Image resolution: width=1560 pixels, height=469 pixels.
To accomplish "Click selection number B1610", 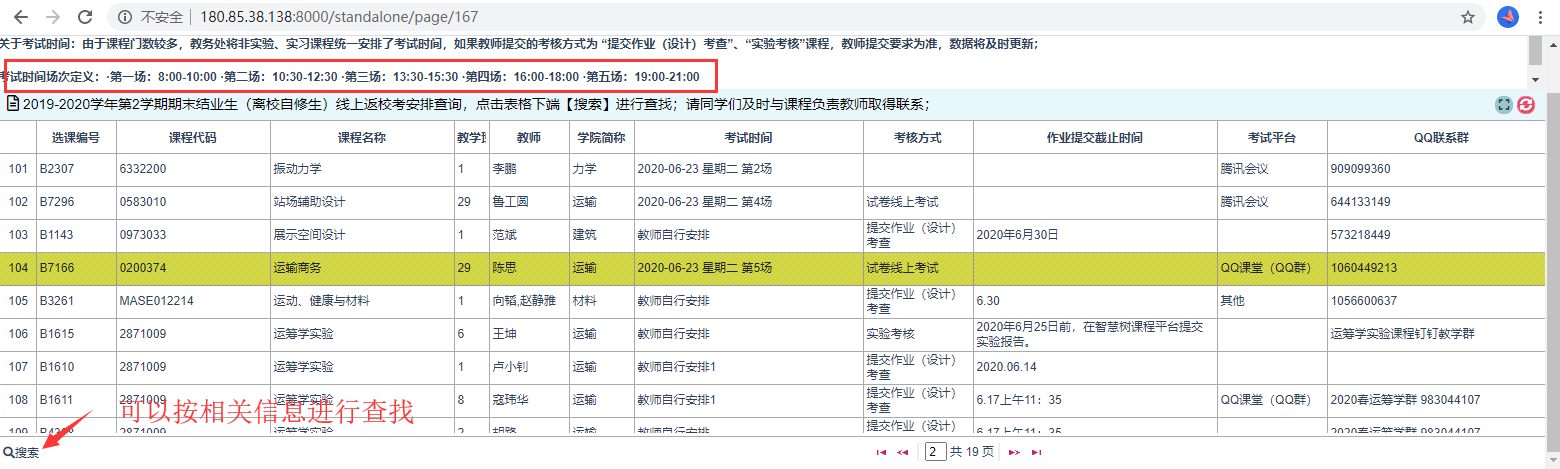I will (x=57, y=367).
